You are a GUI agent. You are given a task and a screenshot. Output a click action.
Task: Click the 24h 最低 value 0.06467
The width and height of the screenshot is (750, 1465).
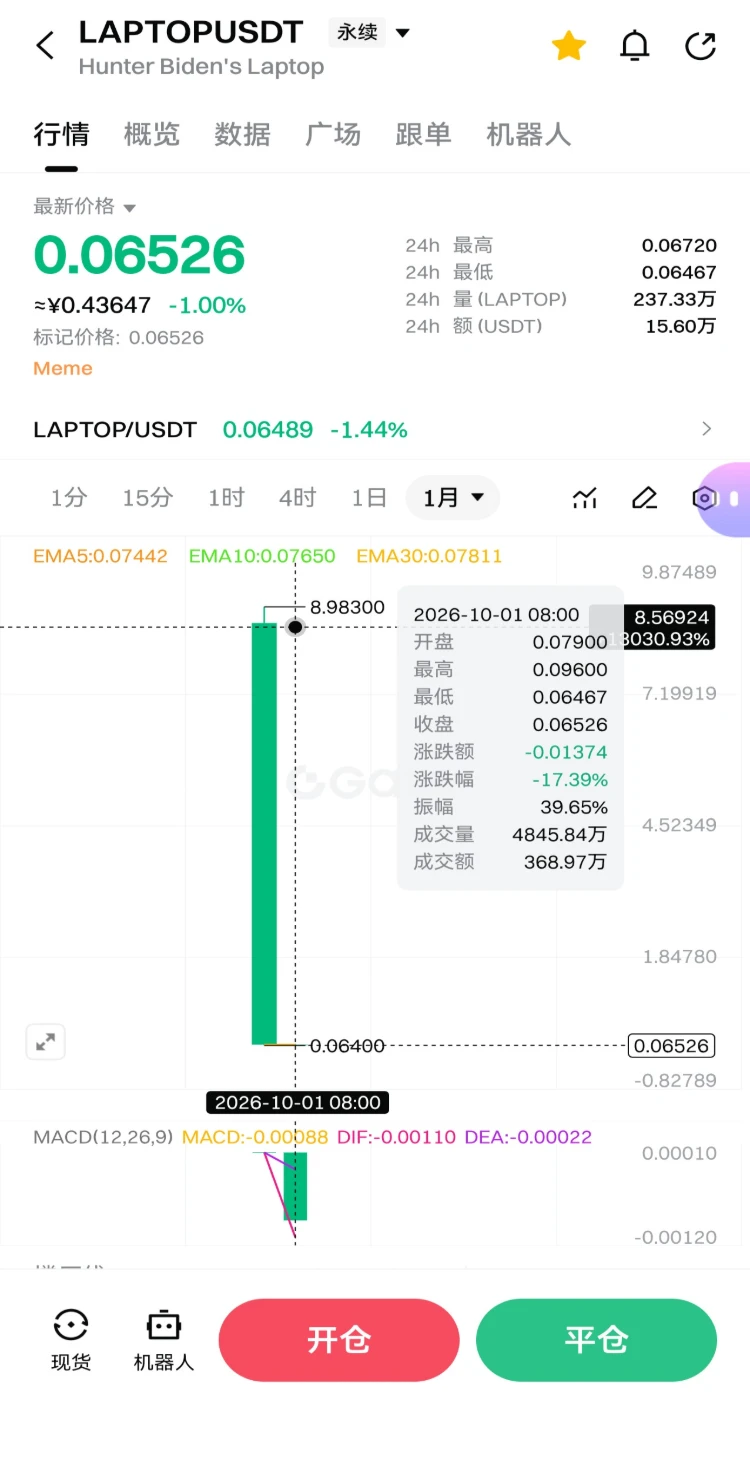click(x=679, y=272)
